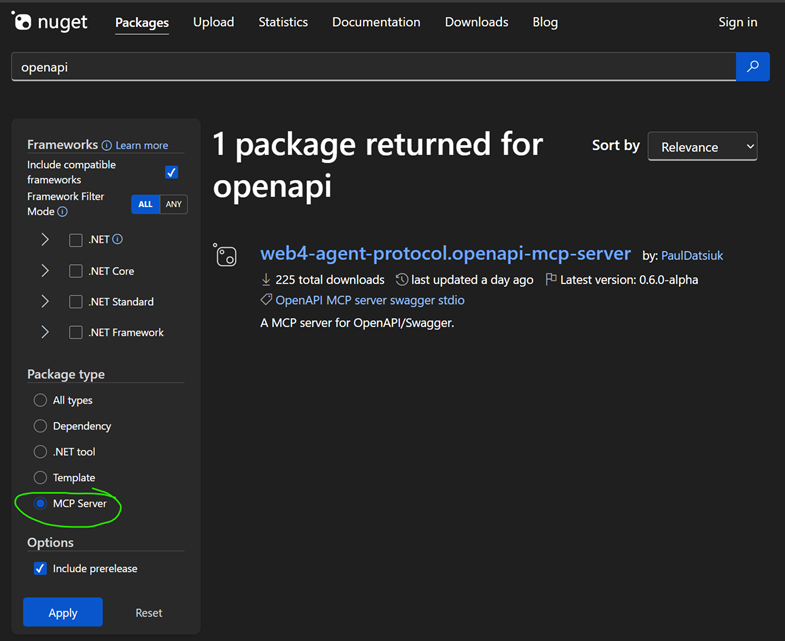Uncheck Include prerelease option
Viewport: 785px width, 641px height.
pyautogui.click(x=40, y=568)
